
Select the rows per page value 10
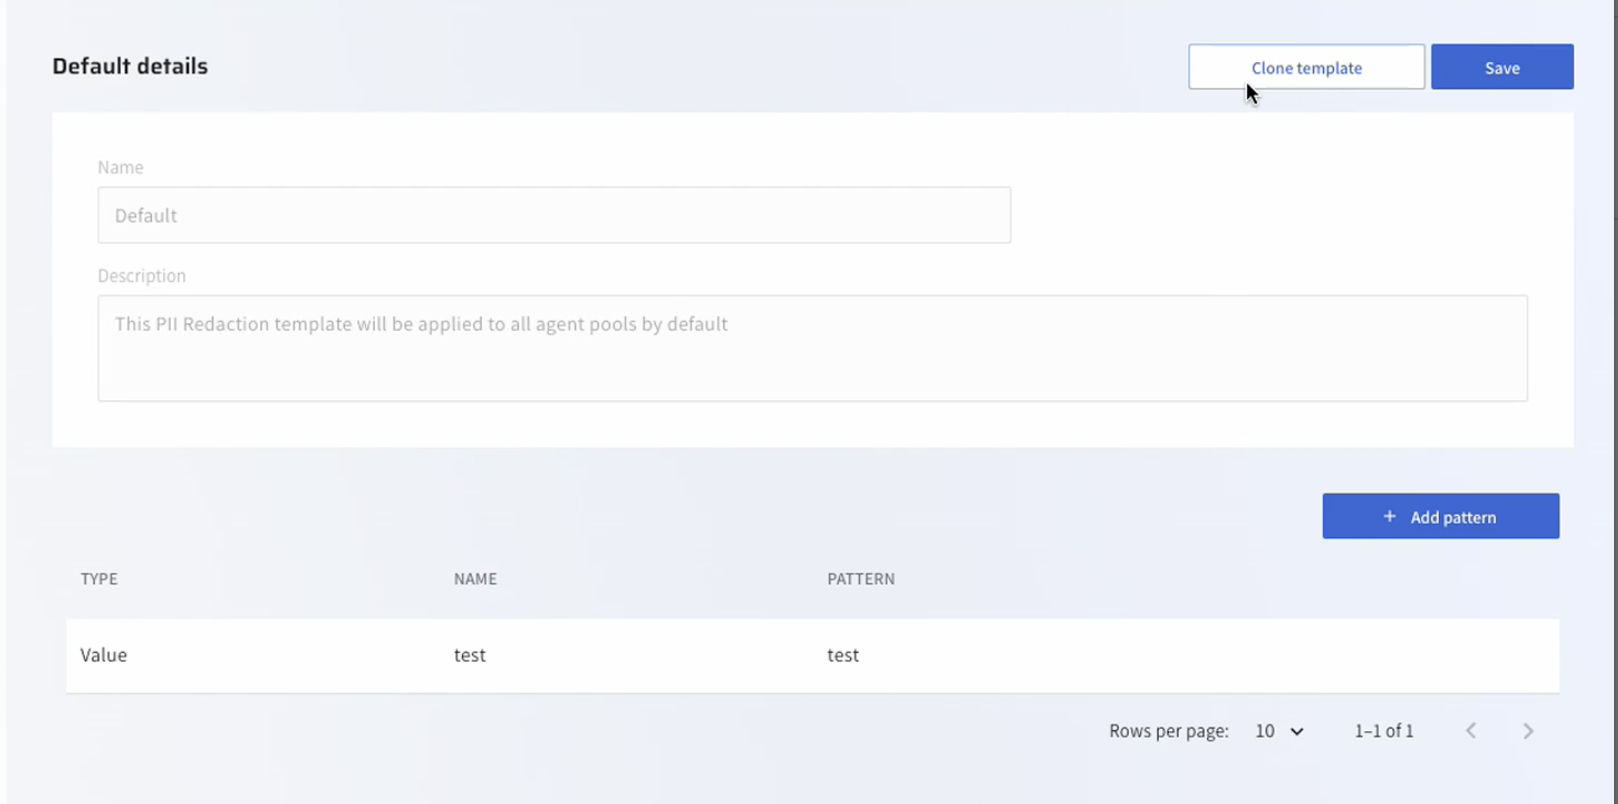pos(1265,731)
